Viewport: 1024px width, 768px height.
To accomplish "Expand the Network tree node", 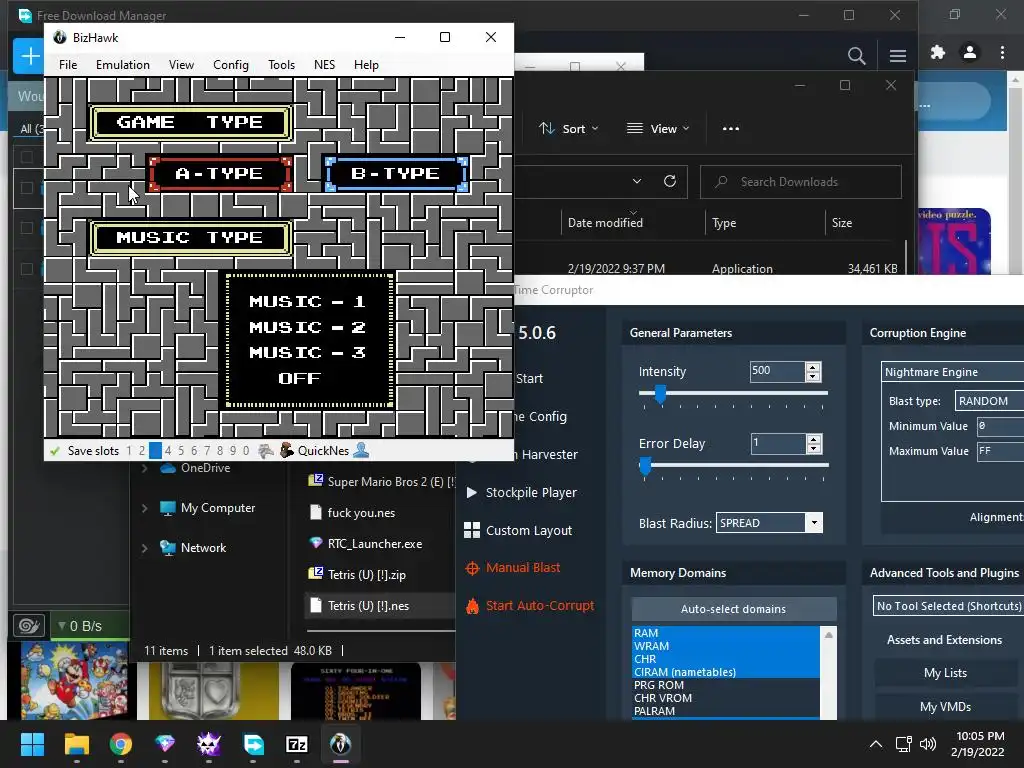I will (145, 548).
